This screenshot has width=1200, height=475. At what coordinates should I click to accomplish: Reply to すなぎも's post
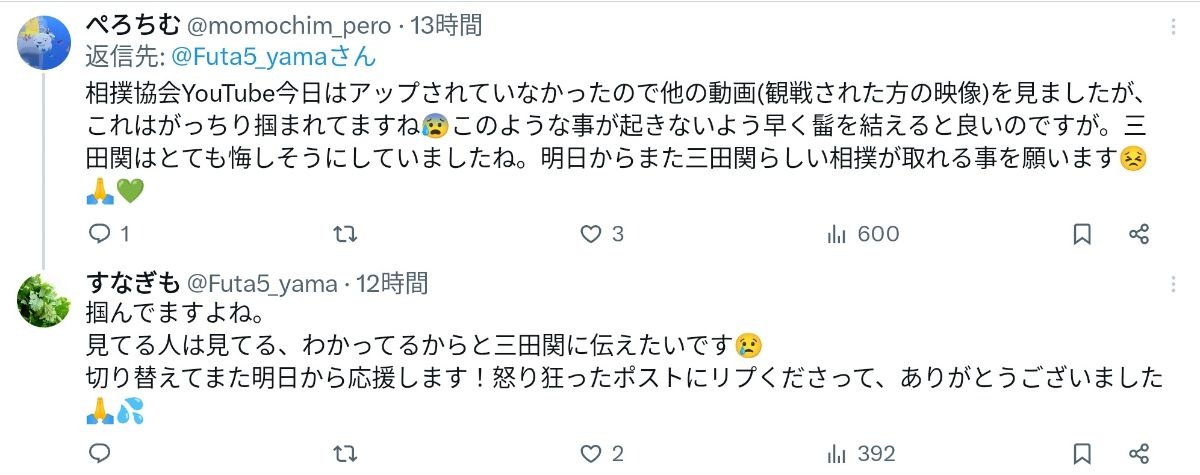tap(99, 453)
